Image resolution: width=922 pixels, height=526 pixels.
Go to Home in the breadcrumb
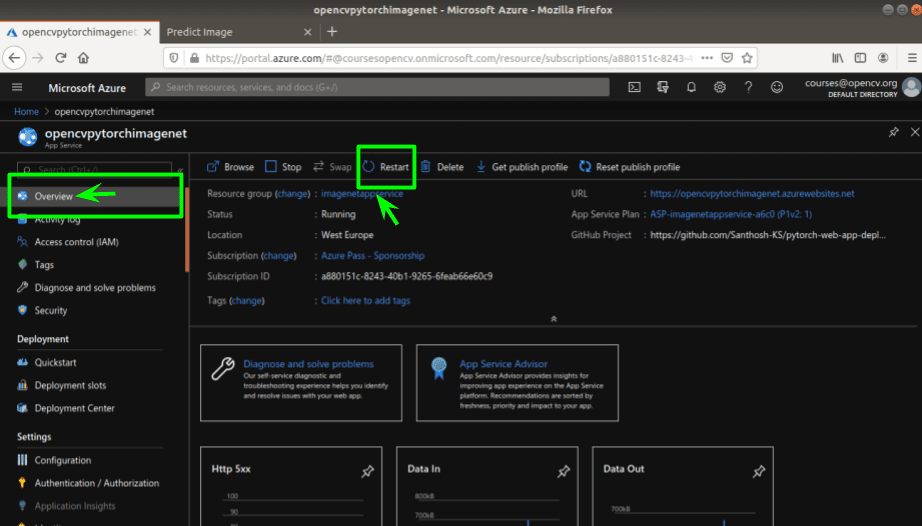coord(26,112)
